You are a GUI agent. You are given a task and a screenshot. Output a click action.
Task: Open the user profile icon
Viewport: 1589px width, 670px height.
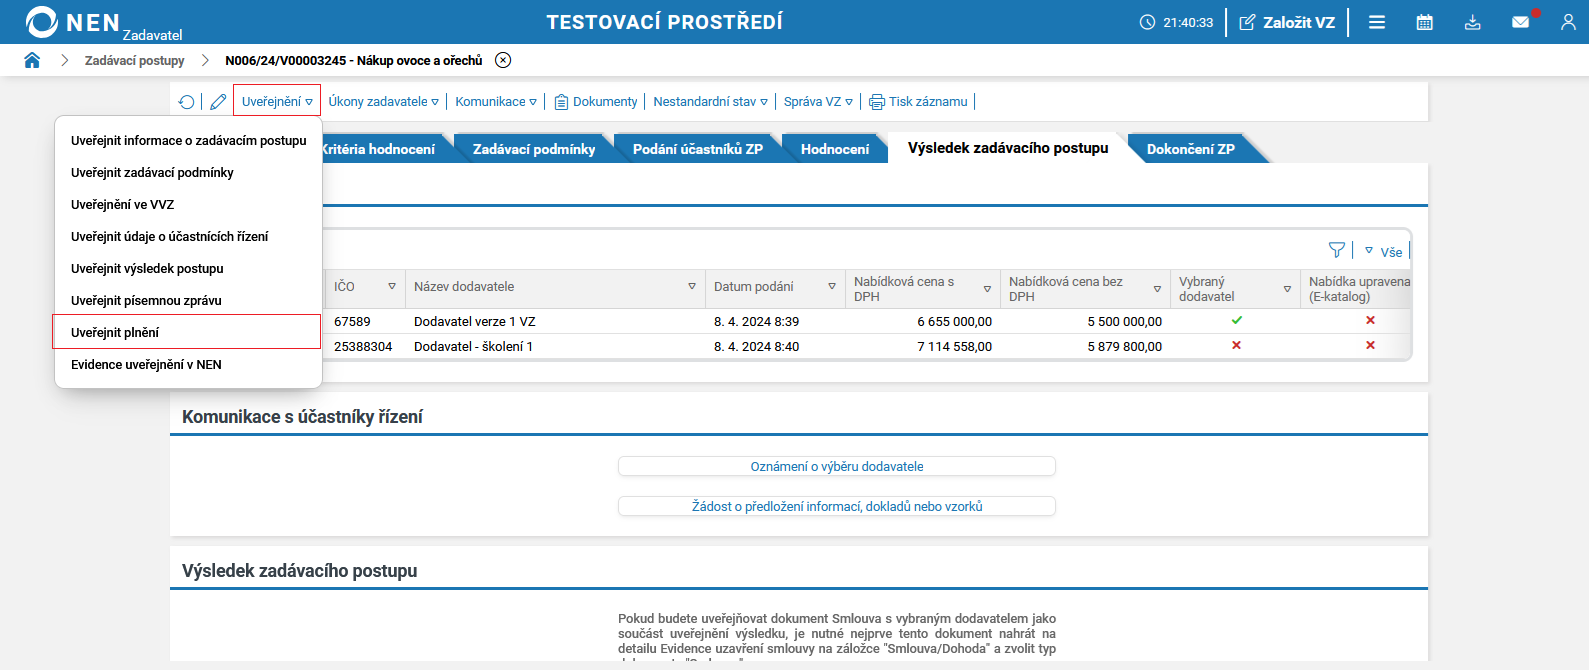tap(1568, 22)
